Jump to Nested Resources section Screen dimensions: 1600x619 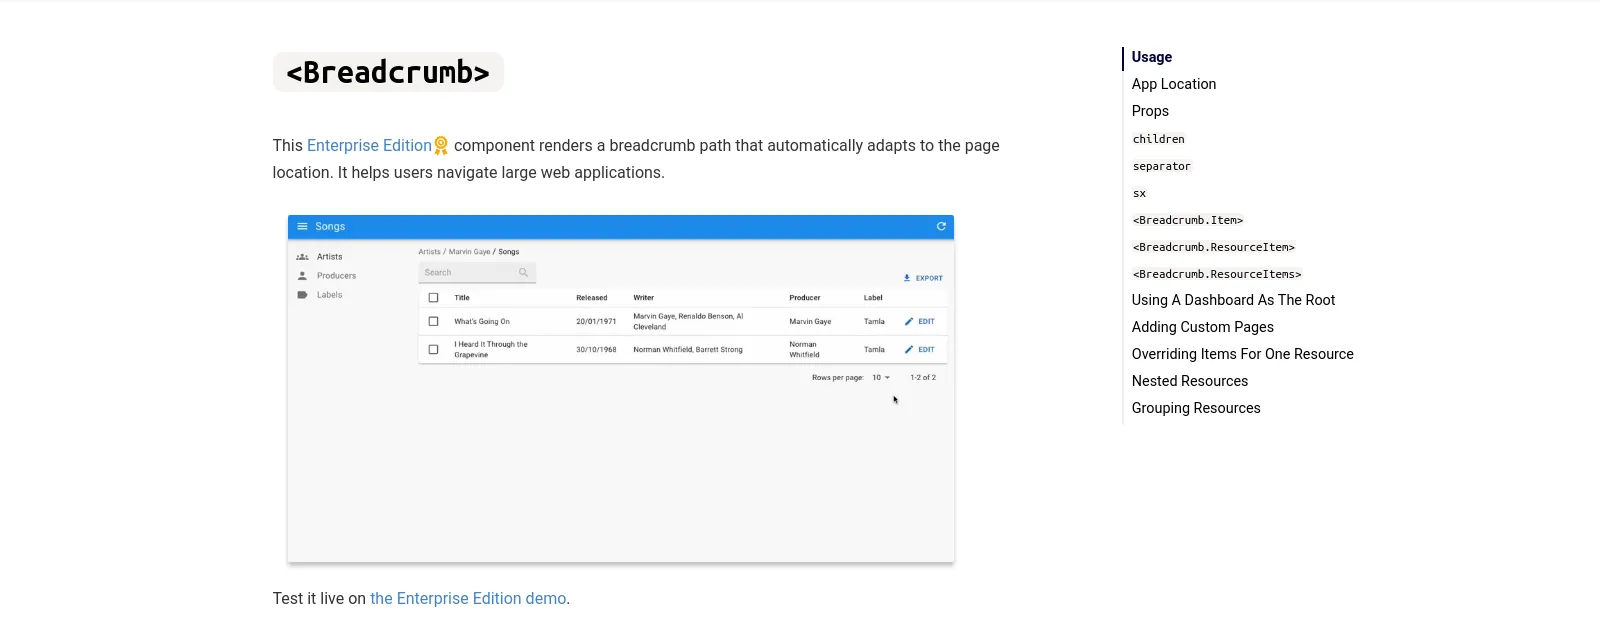pos(1189,381)
